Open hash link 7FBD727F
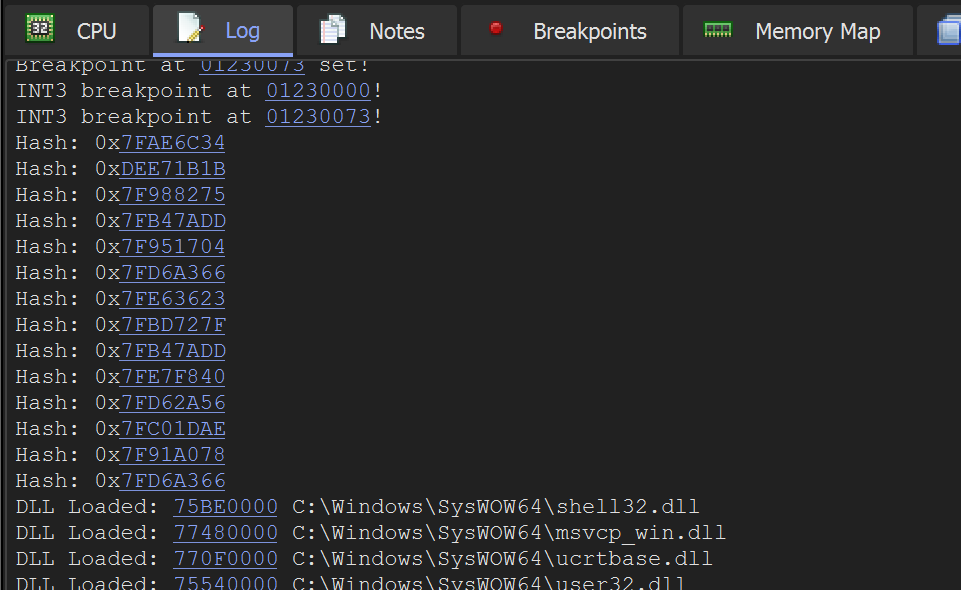The height and width of the screenshot is (590, 961). (173, 325)
